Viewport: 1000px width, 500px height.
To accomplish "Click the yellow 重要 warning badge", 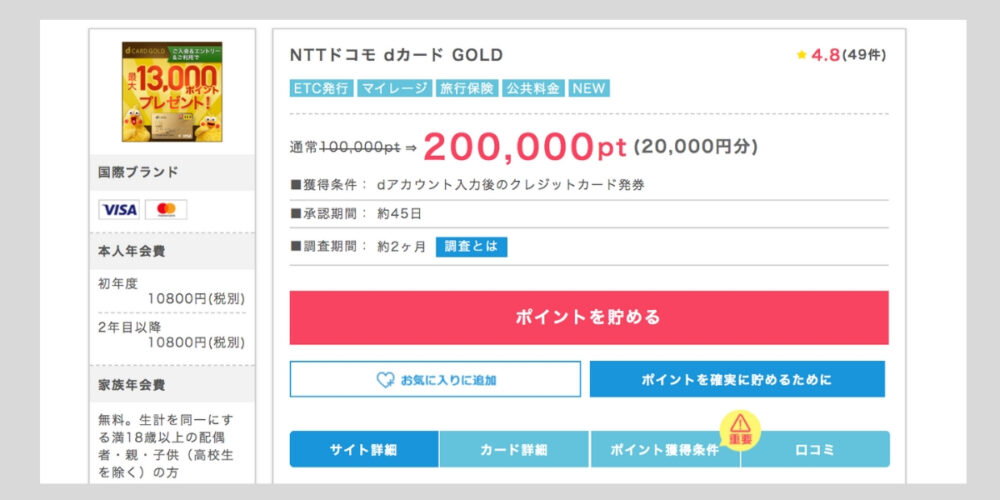I will [740, 430].
